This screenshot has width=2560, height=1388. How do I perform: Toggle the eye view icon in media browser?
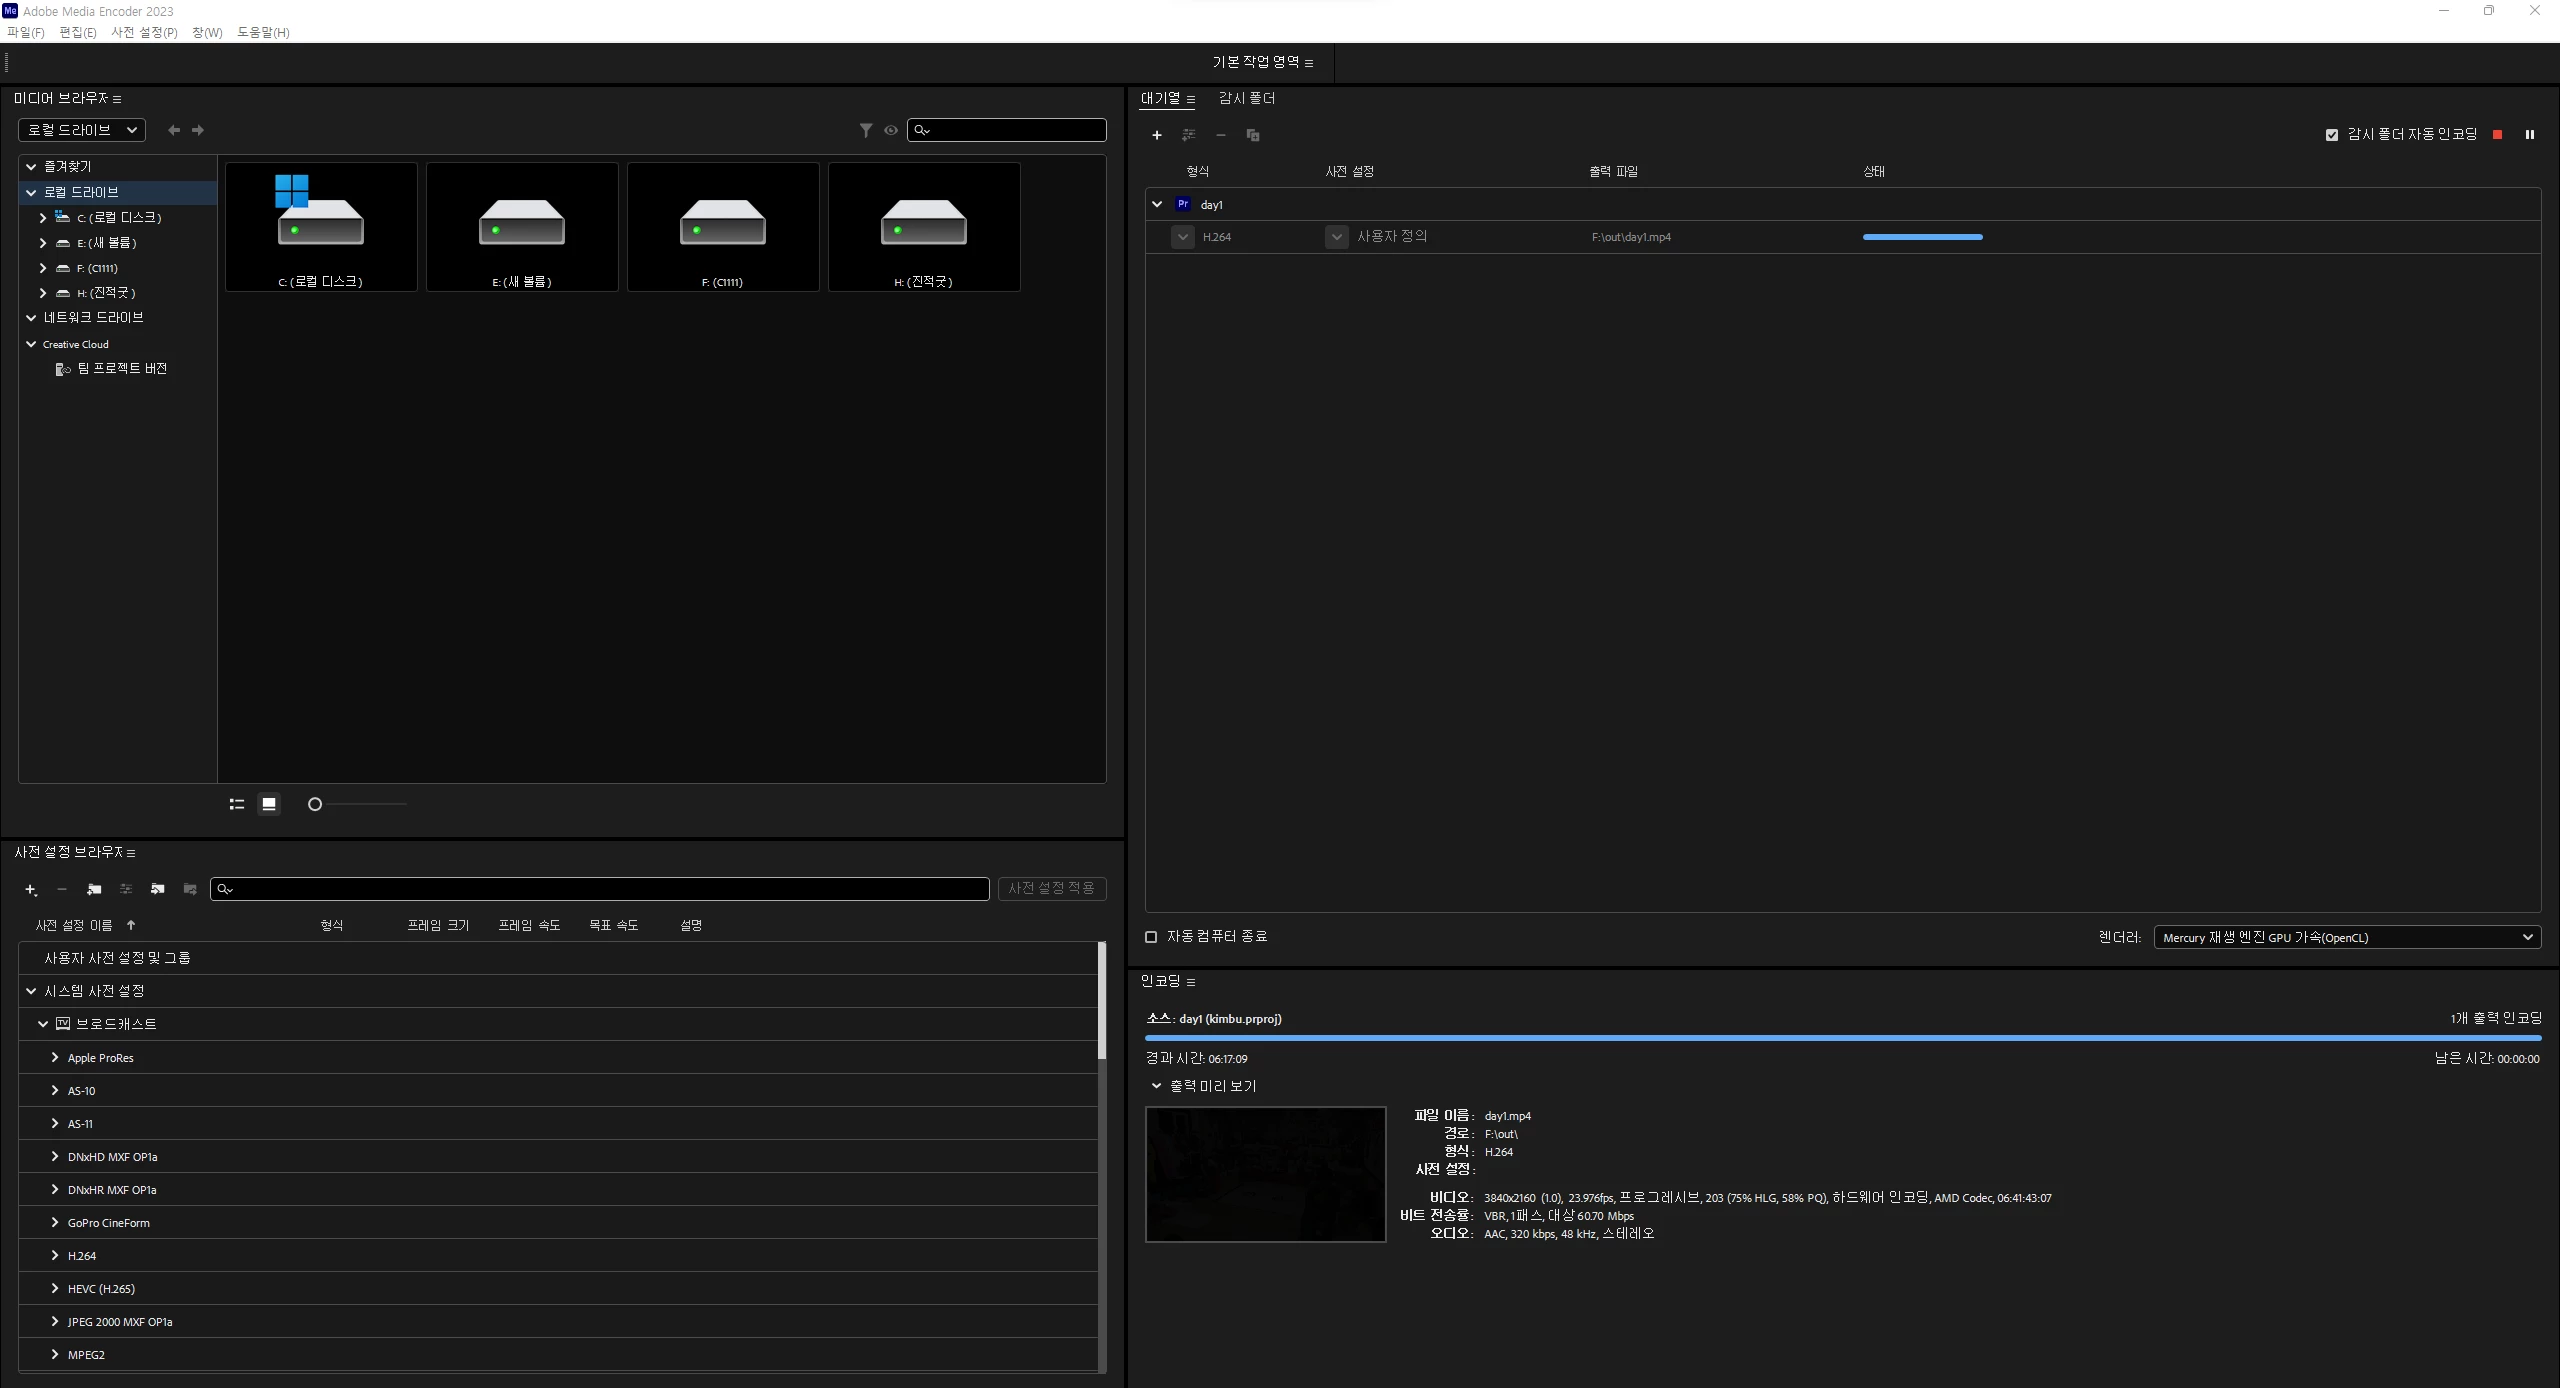[890, 130]
